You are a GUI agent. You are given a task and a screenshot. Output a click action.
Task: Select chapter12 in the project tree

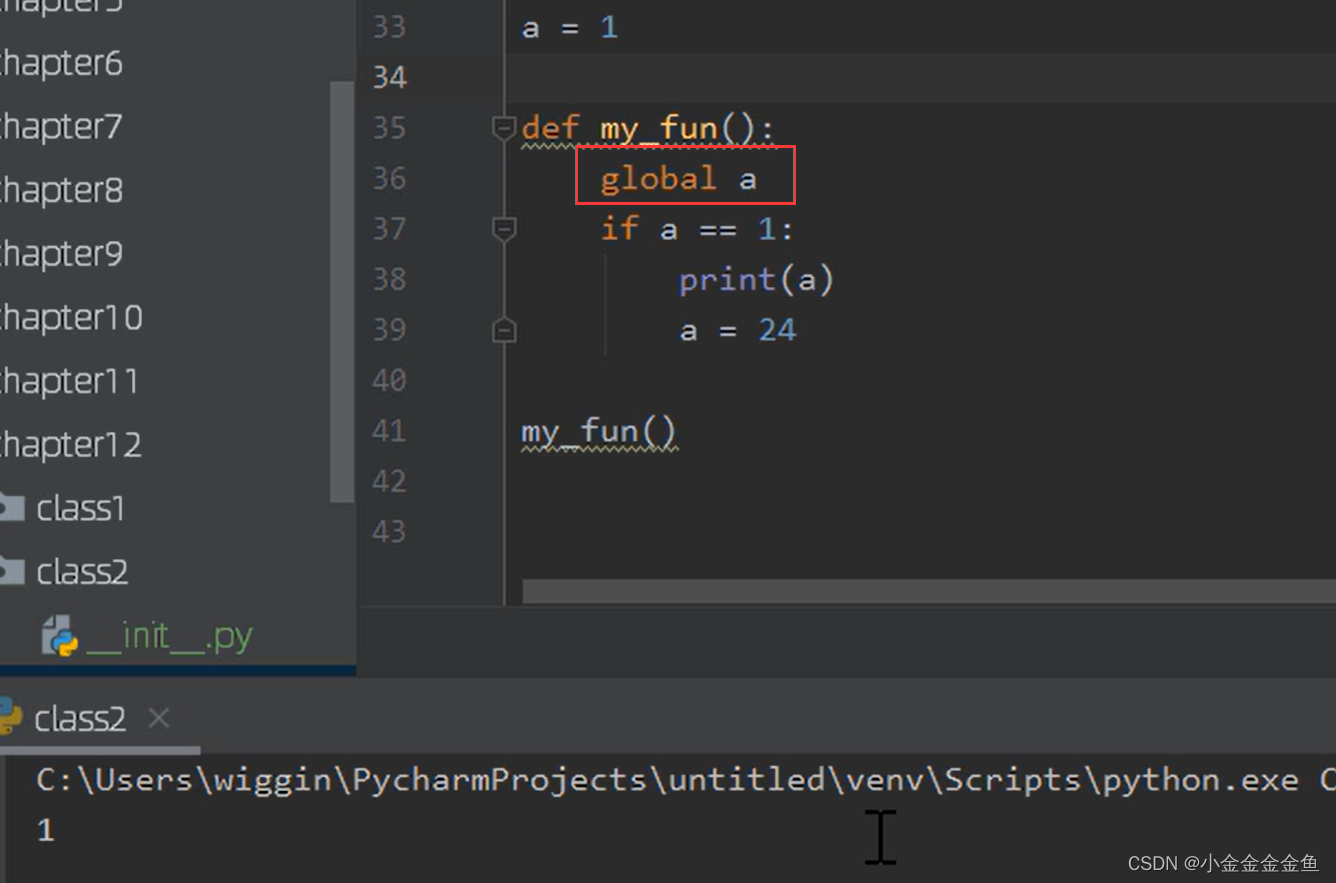click(x=70, y=445)
